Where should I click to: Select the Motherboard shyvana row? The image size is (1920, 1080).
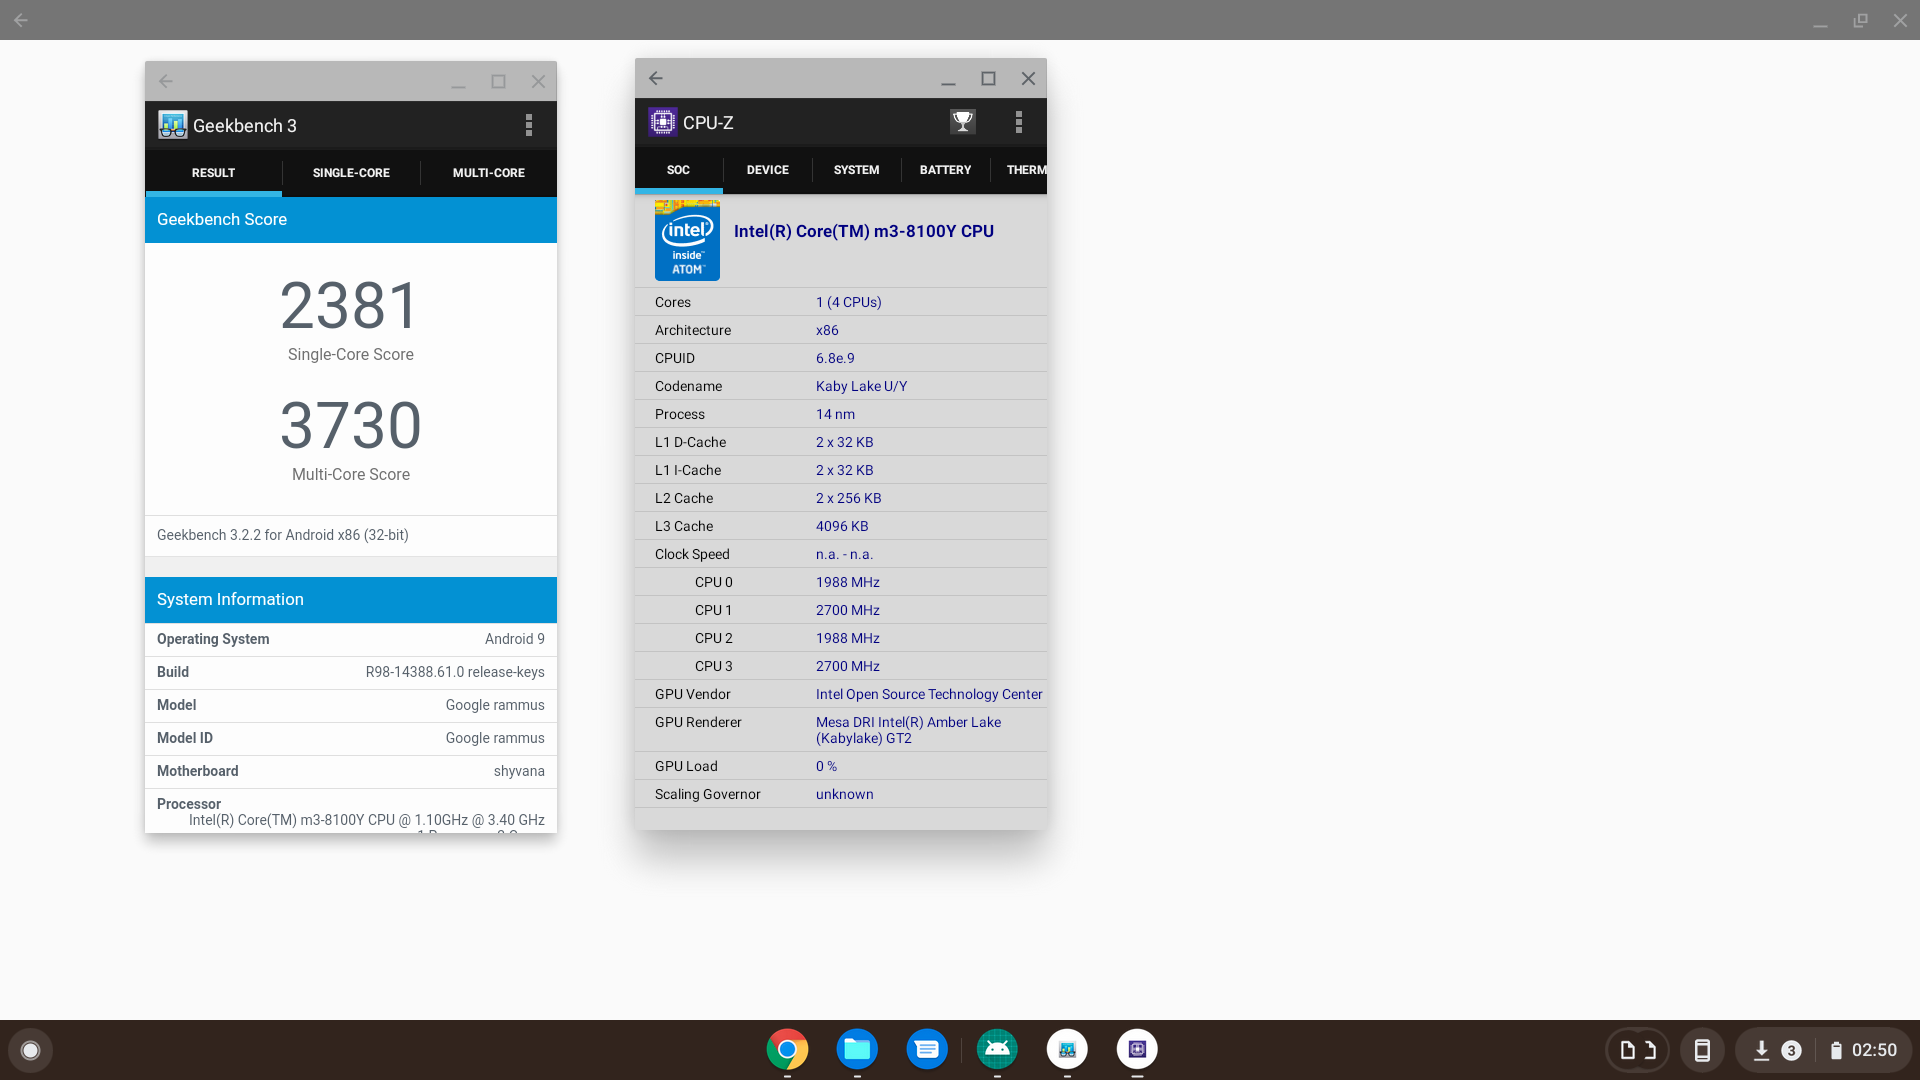351,772
